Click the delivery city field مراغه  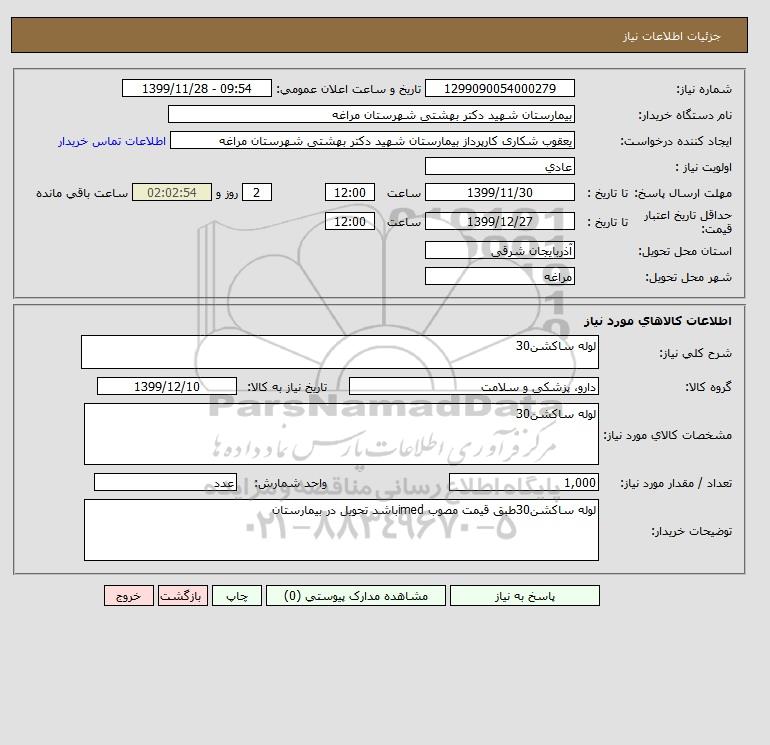pyautogui.click(x=499, y=276)
